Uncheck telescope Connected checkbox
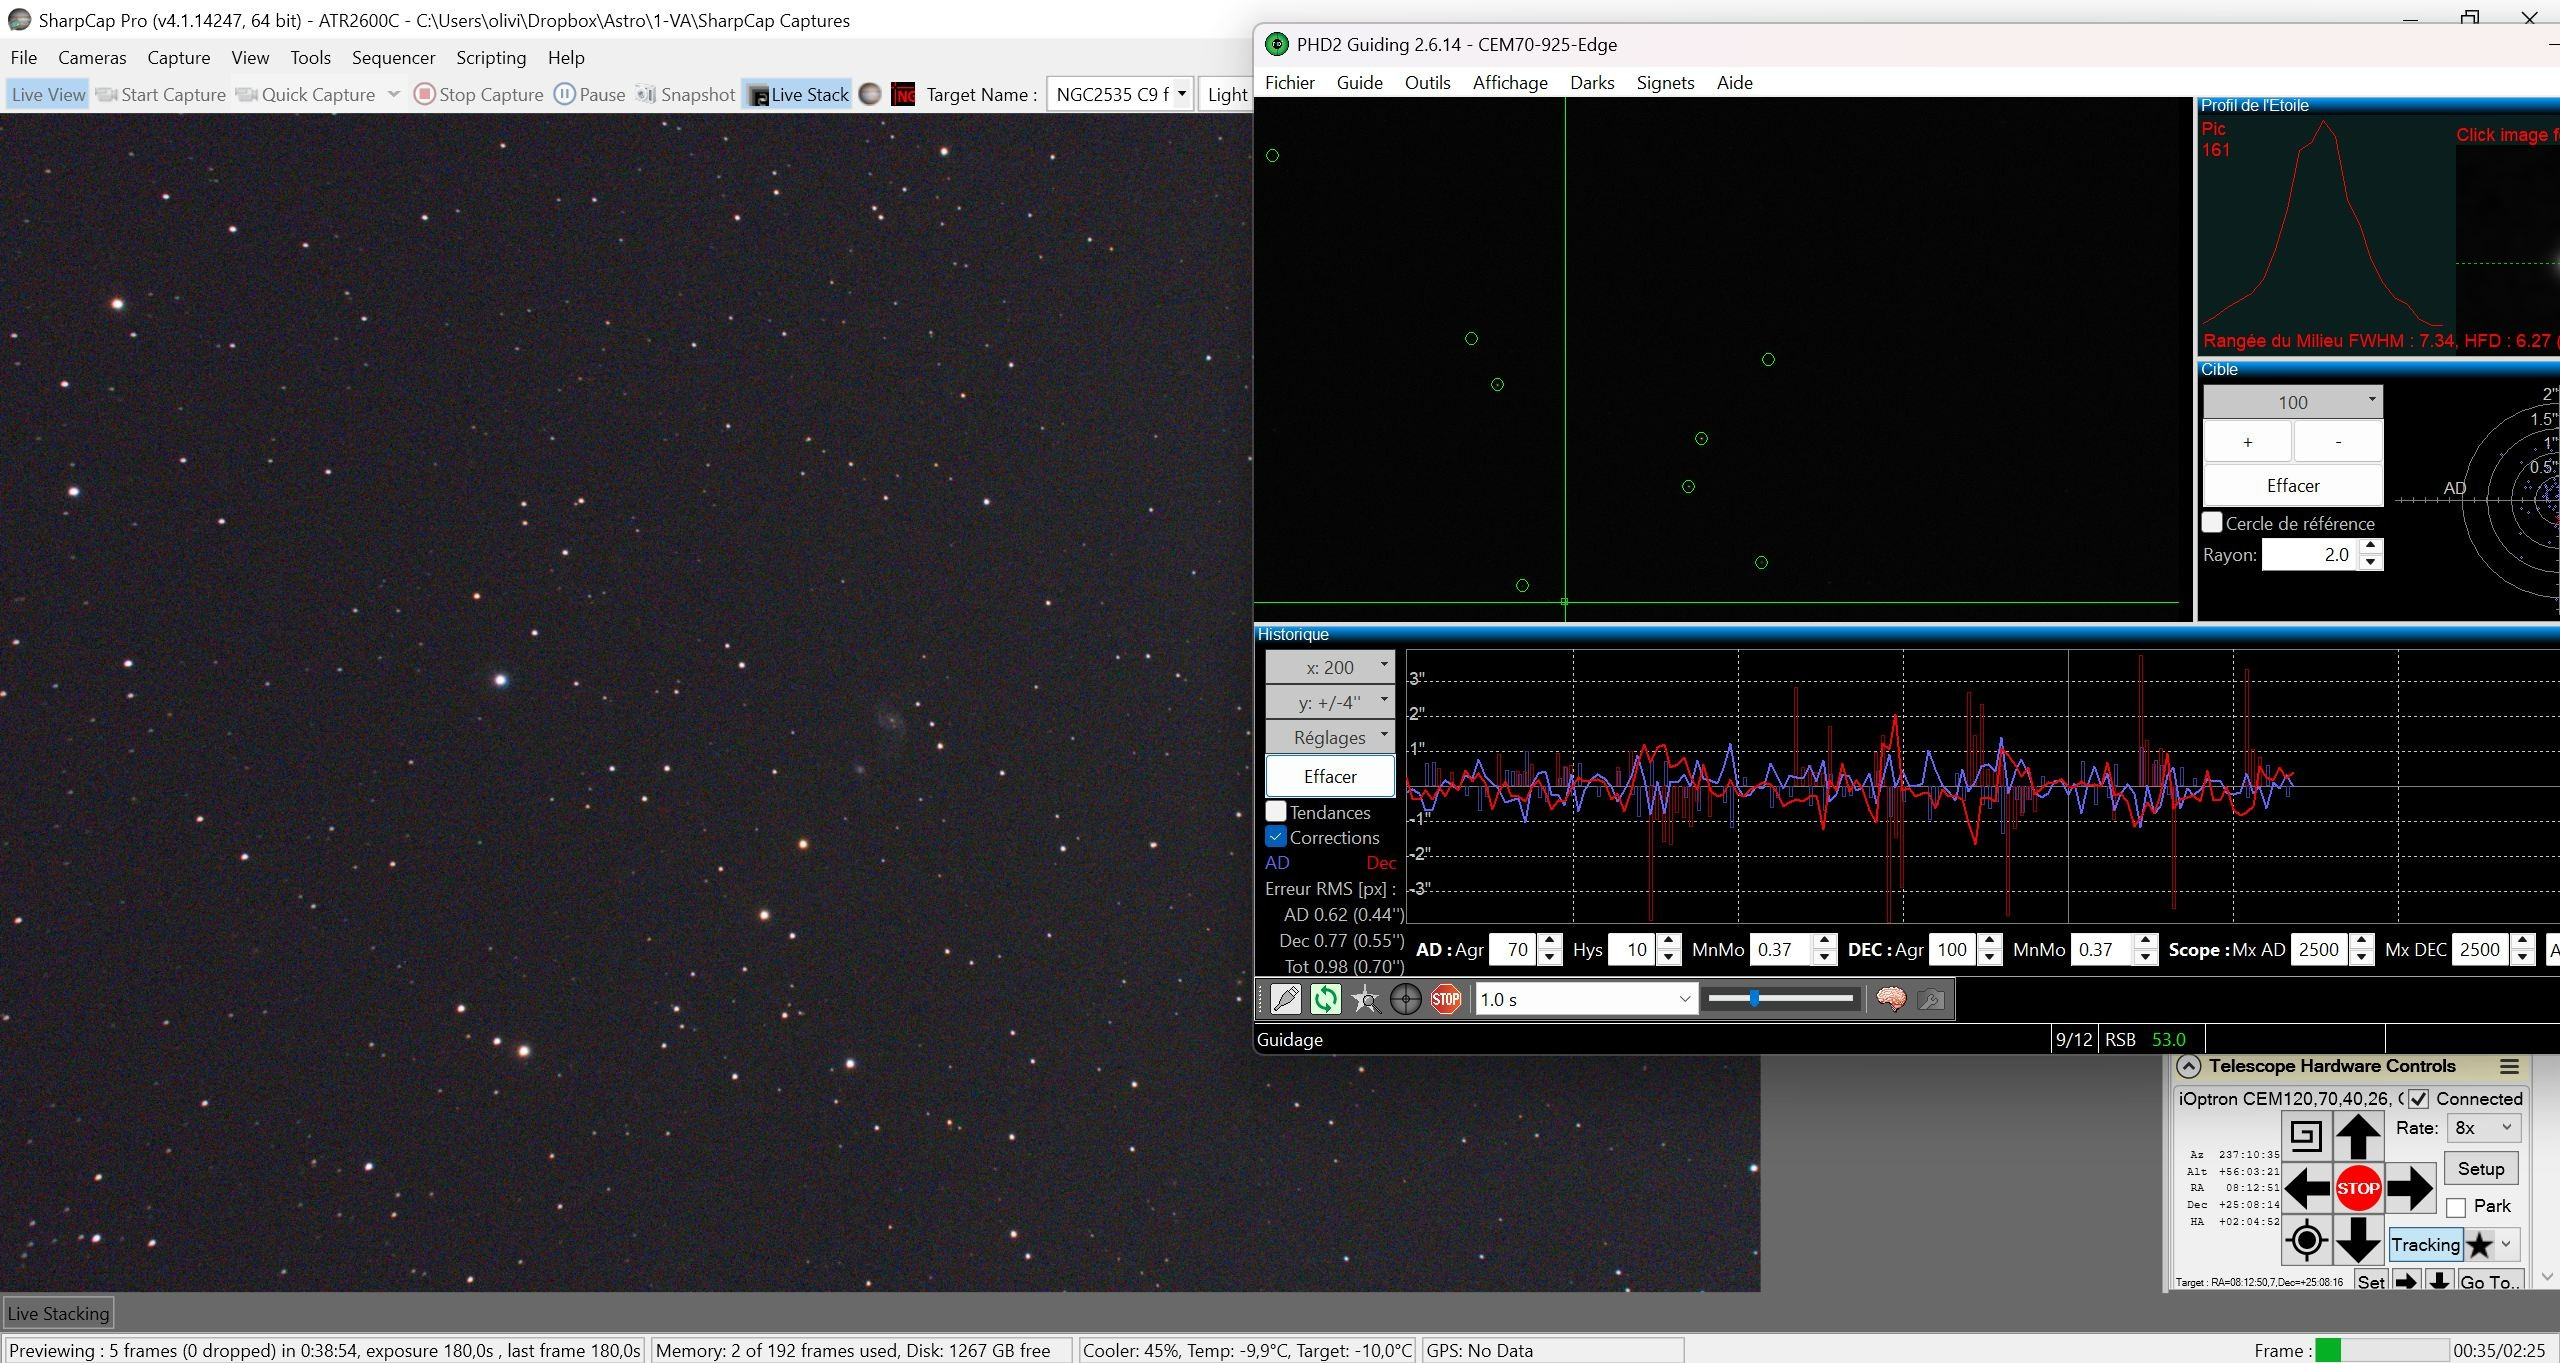This screenshot has height=1363, width=2560. click(2418, 1098)
